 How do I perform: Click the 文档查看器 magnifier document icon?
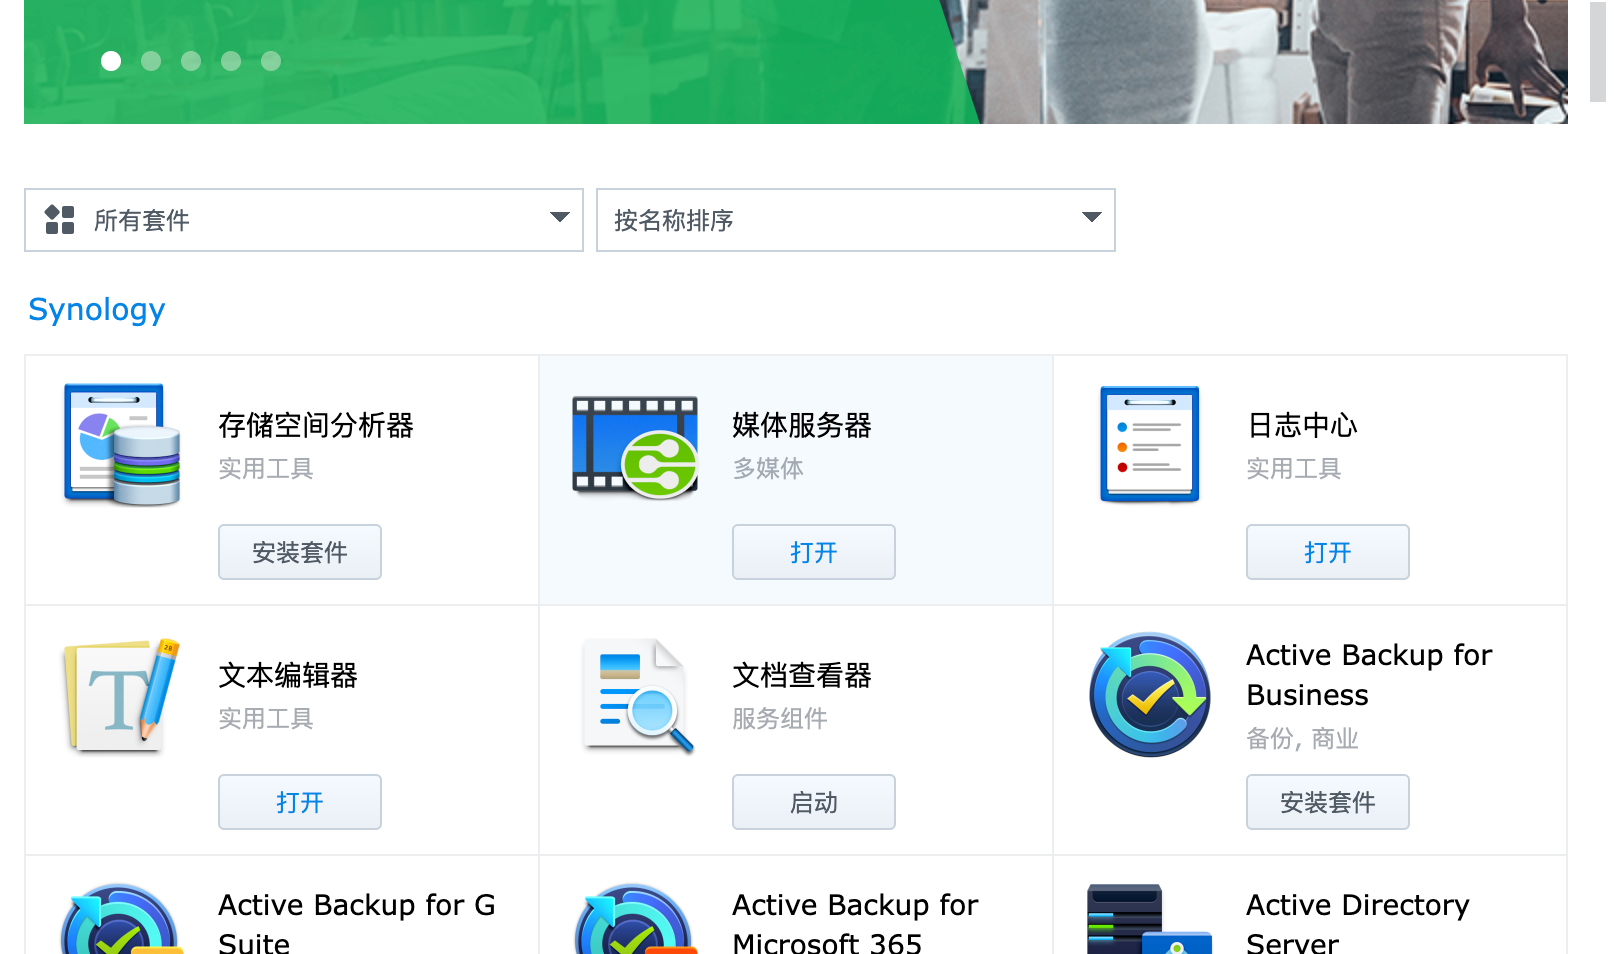(638, 695)
